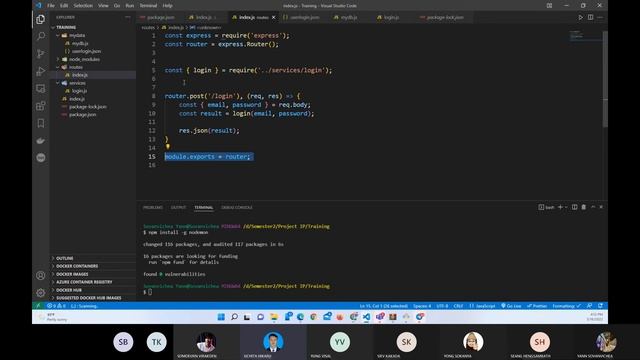The image size is (640, 360).
Task: Open the Run and Debug view
Action: pos(40,71)
